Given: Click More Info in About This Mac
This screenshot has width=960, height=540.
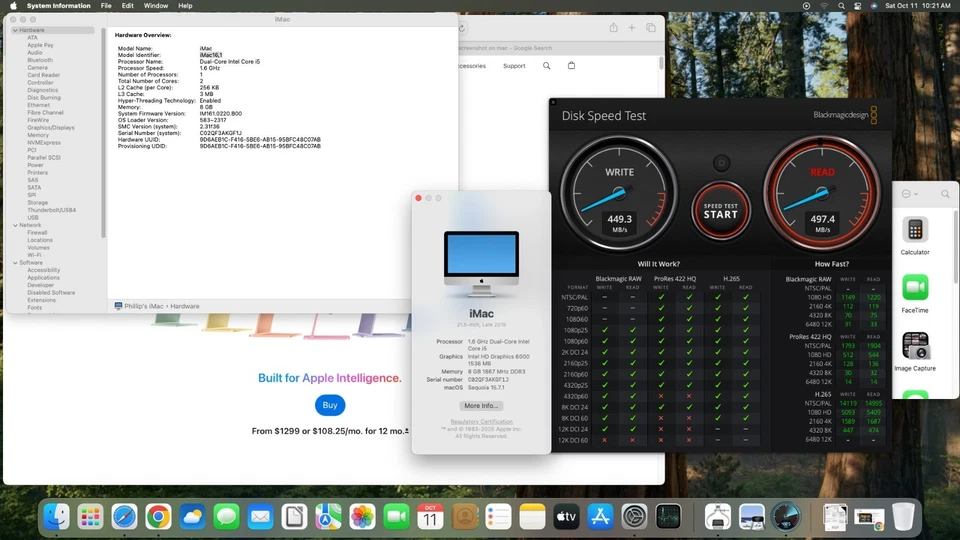Looking at the screenshot, I should point(481,406).
